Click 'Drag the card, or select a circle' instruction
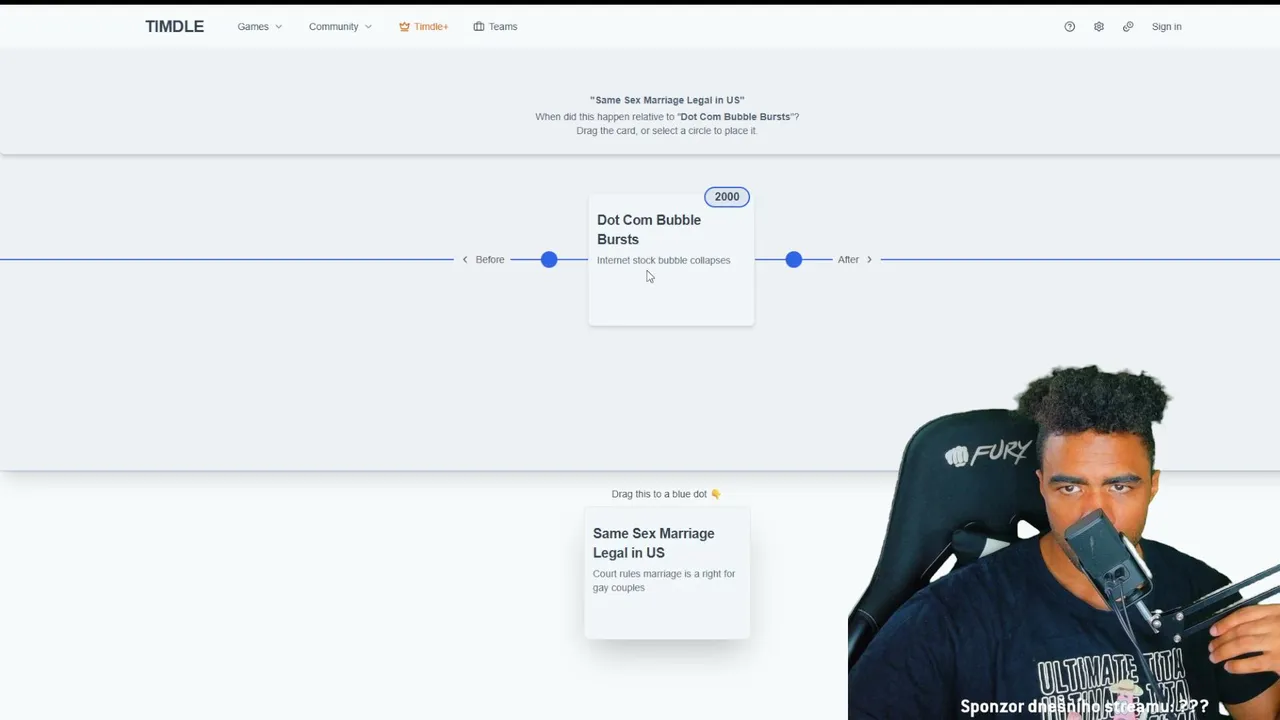 (x=667, y=131)
